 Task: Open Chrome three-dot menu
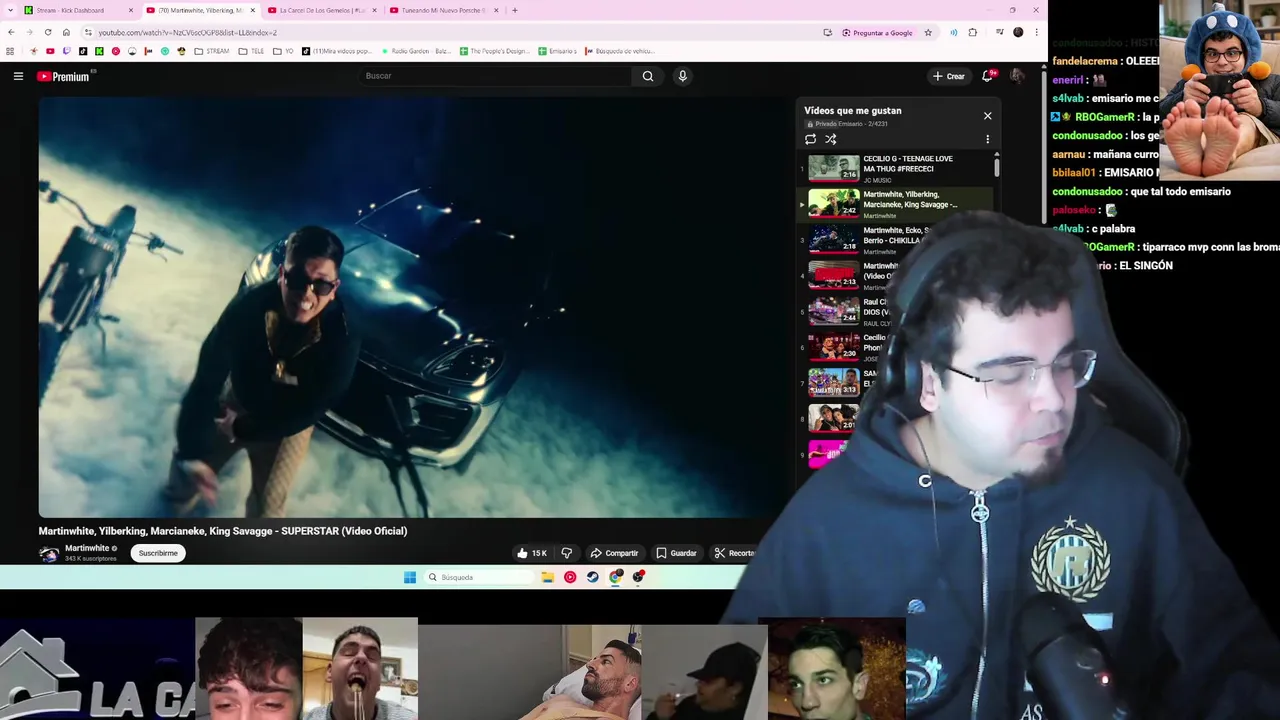[1036, 32]
